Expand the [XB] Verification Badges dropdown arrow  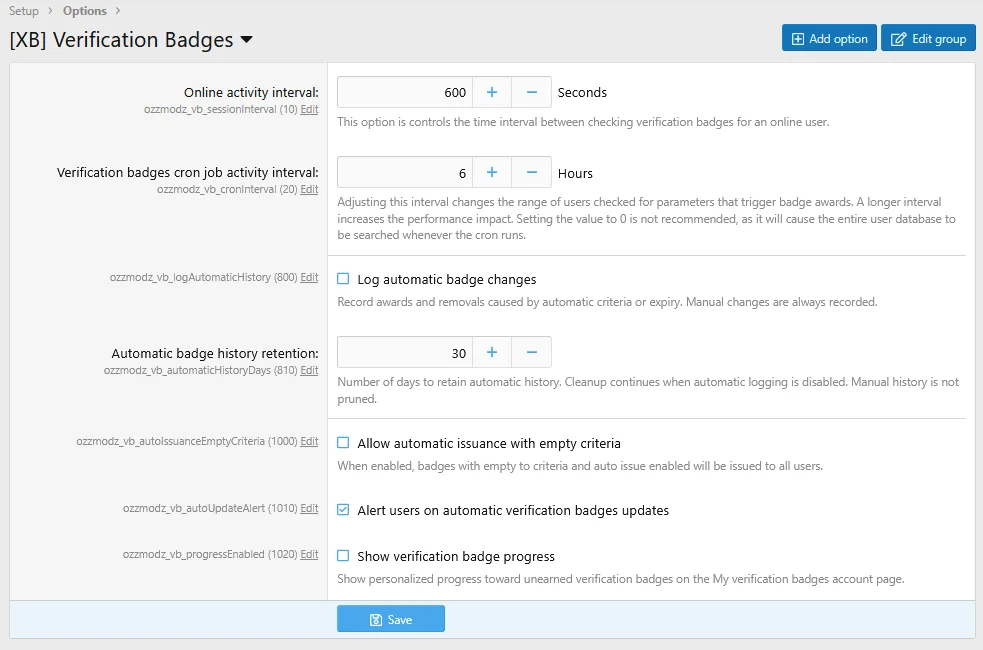[247, 39]
